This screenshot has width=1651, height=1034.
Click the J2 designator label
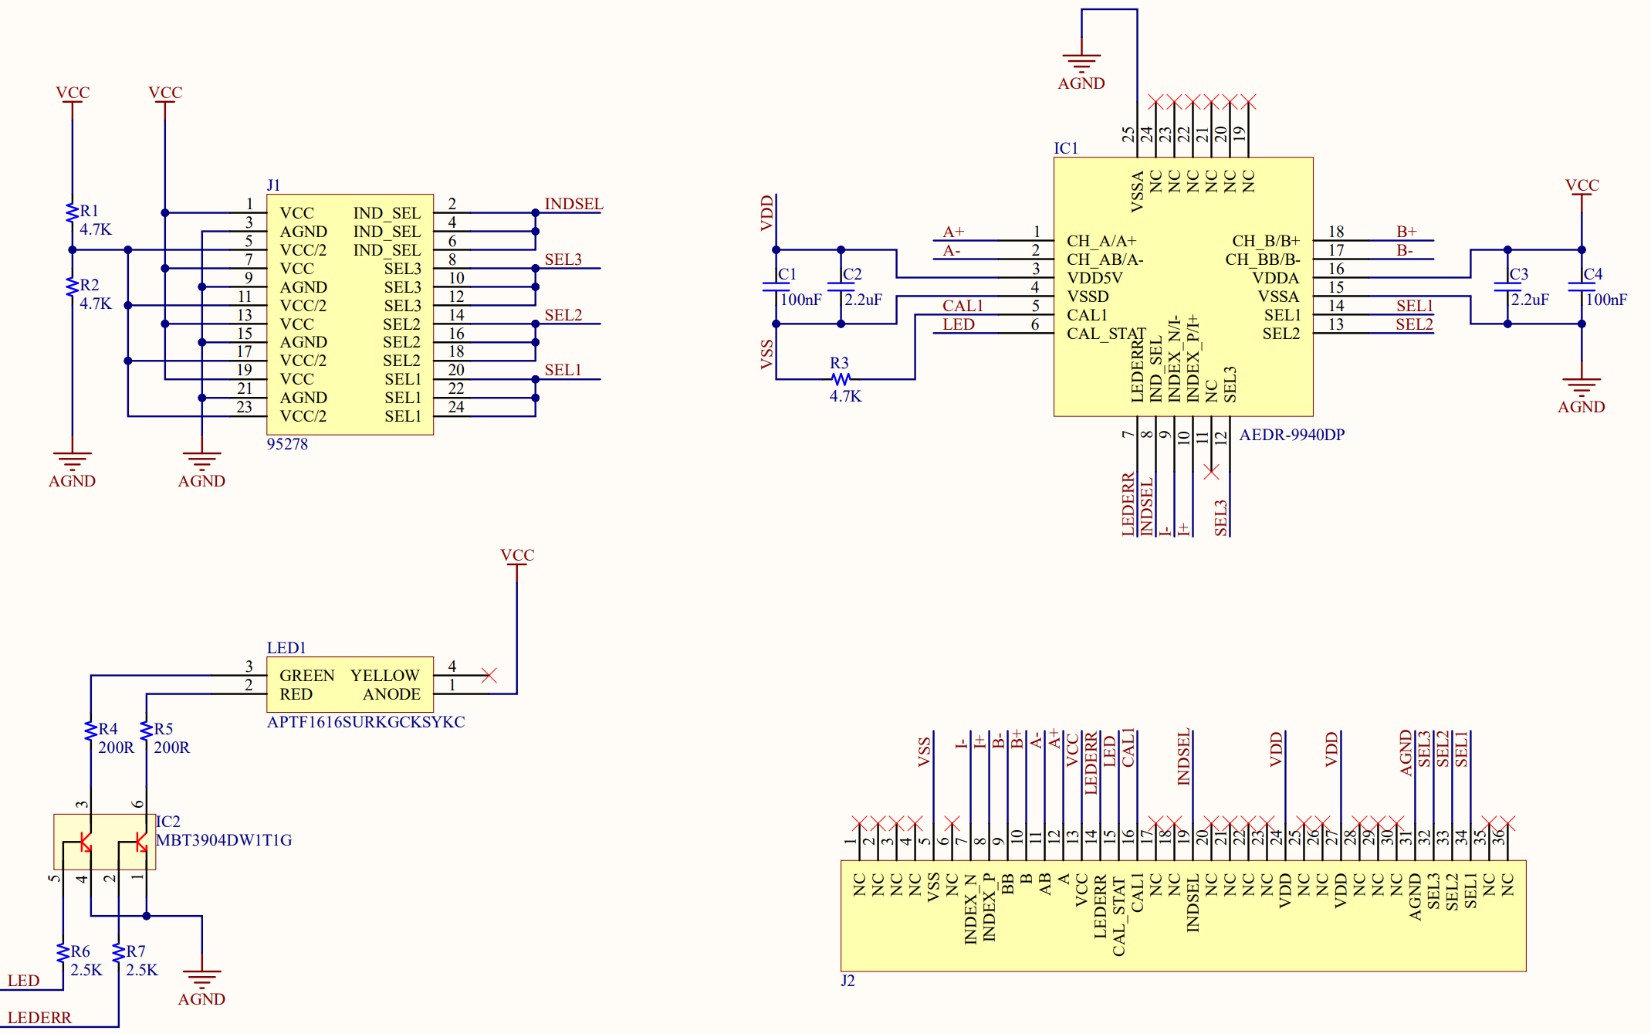pyautogui.click(x=848, y=980)
